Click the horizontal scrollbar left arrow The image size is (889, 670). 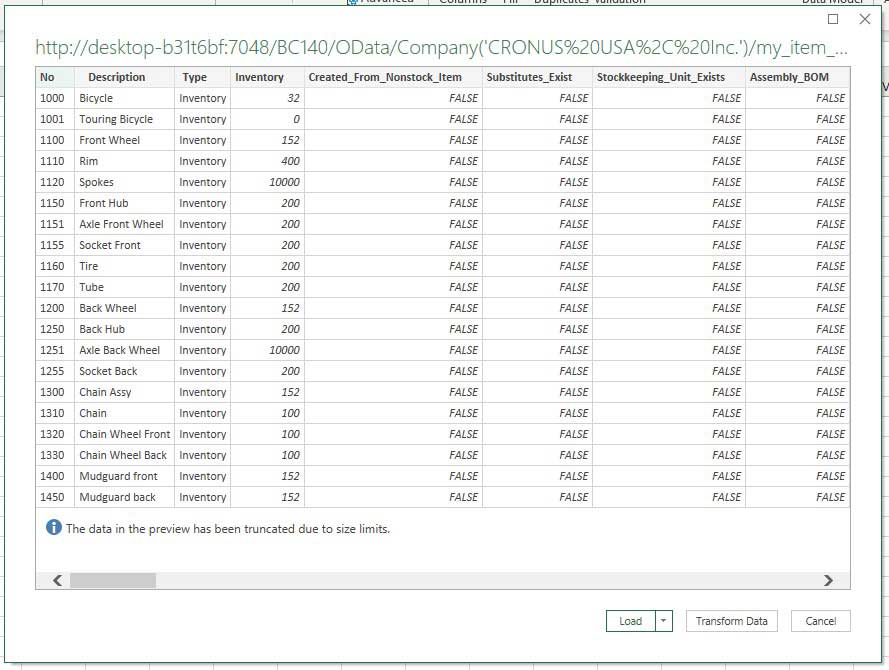click(57, 580)
